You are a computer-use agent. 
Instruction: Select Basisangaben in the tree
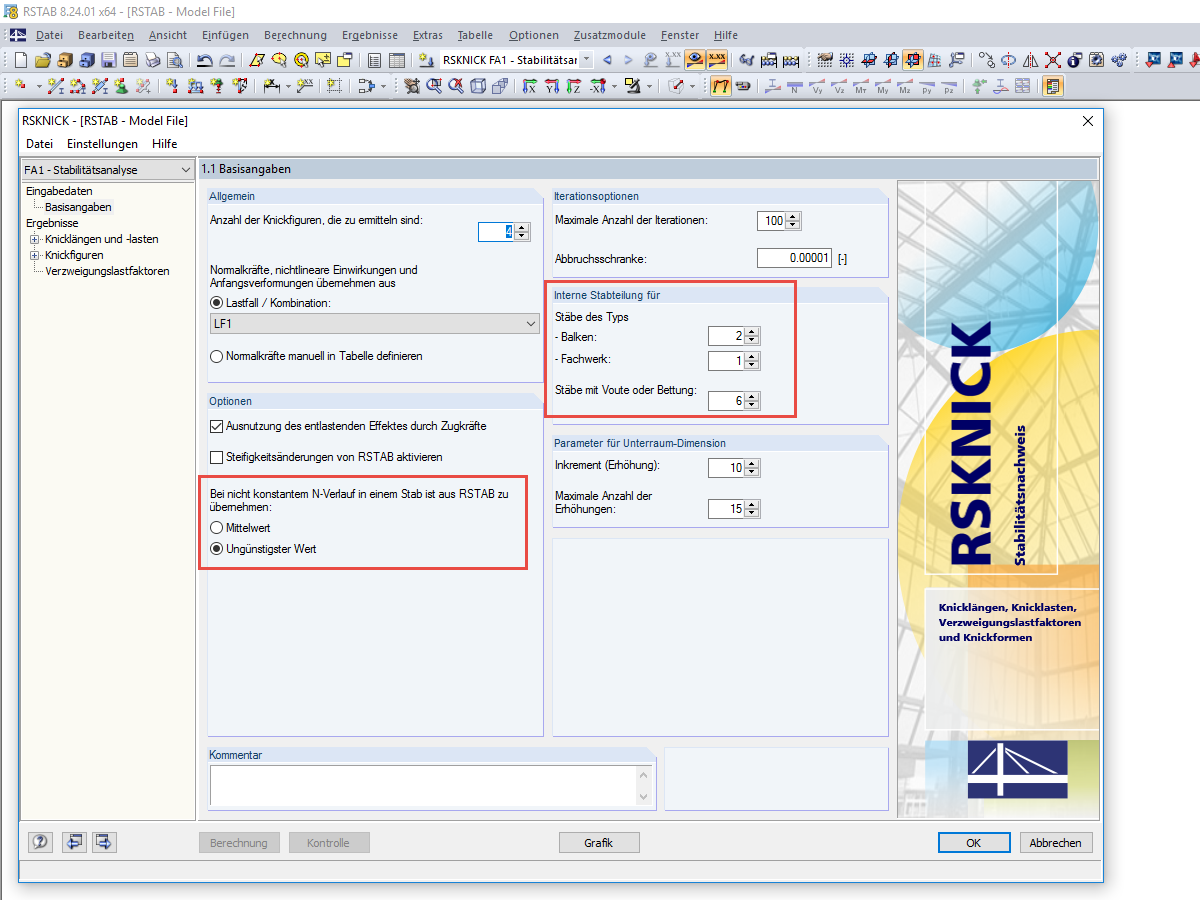point(78,207)
